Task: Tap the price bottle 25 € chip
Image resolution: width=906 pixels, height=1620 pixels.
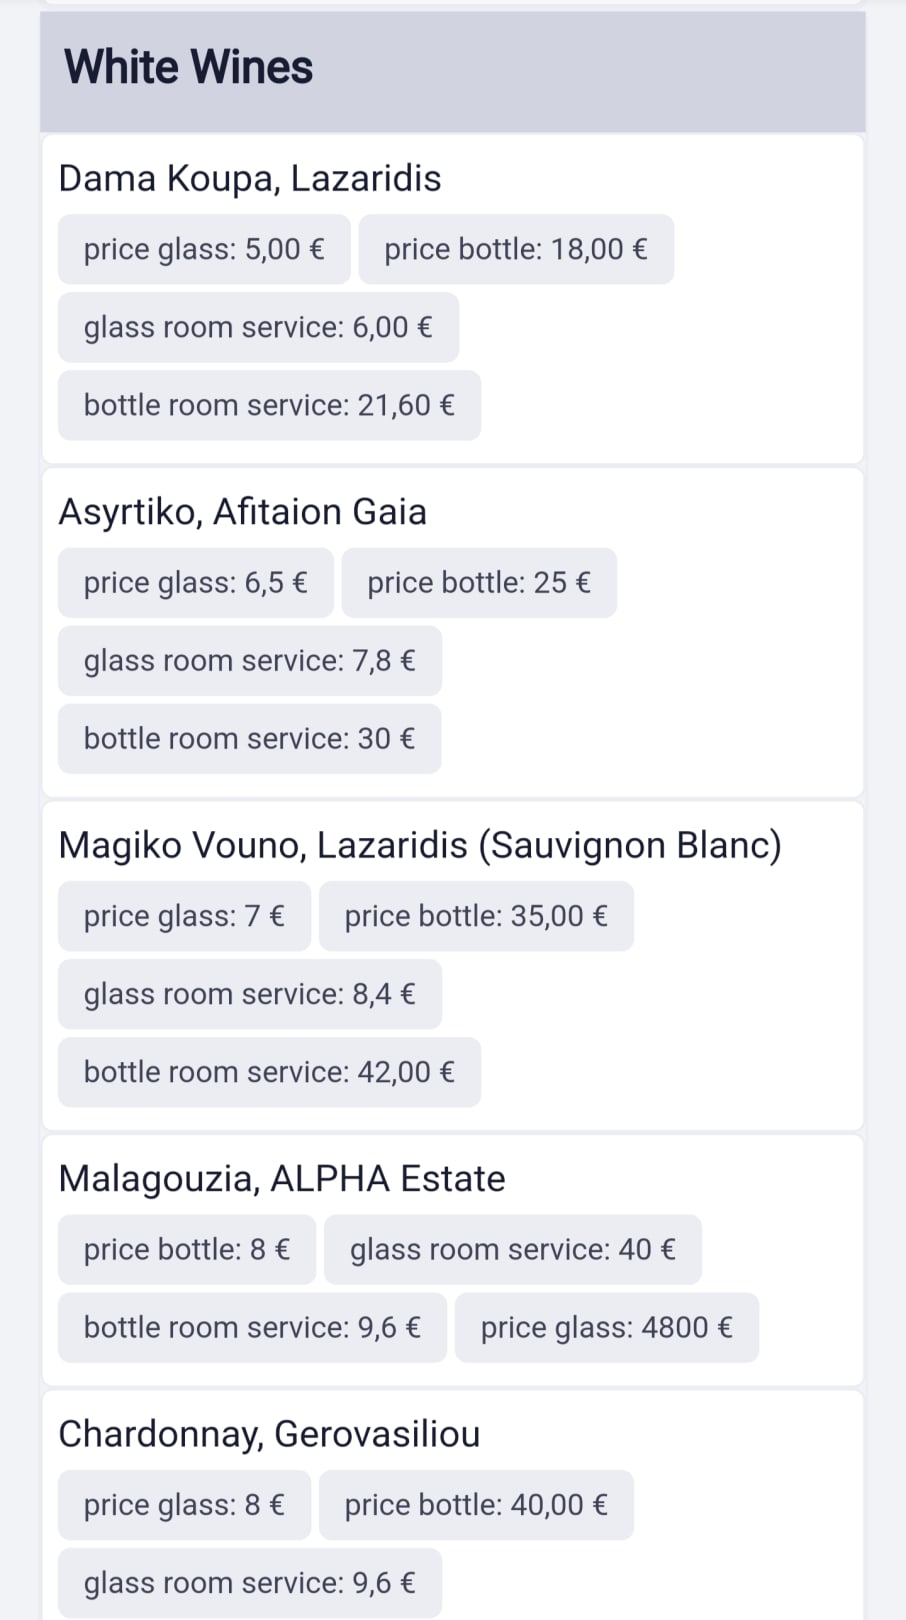Action: coord(479,583)
